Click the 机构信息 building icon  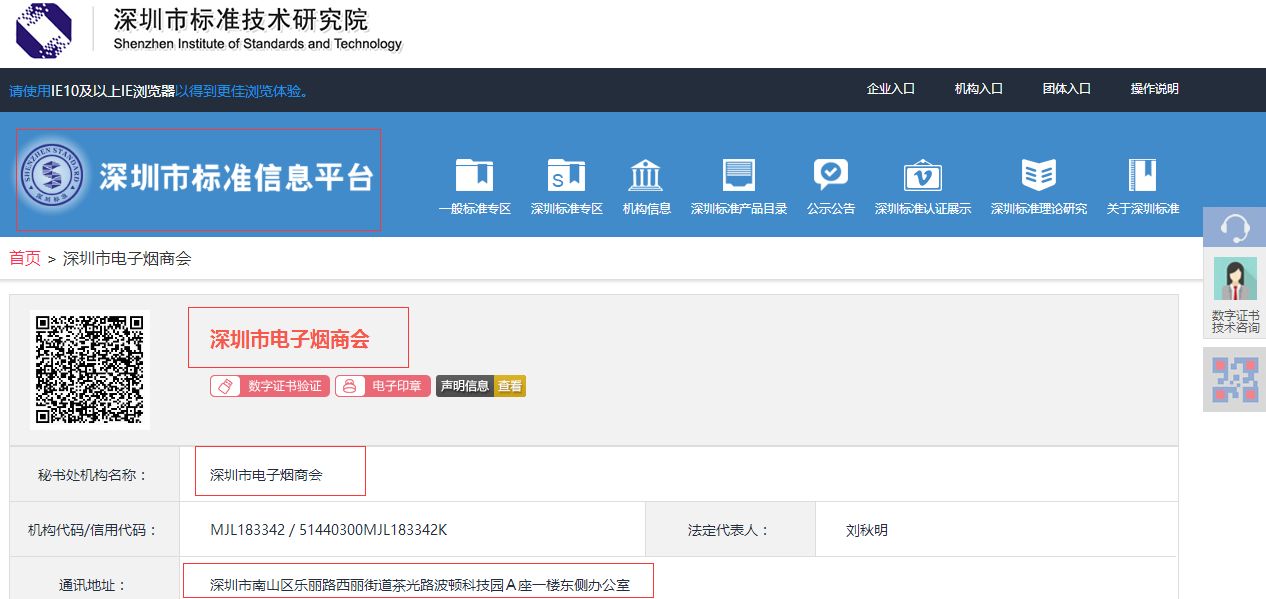point(646,175)
